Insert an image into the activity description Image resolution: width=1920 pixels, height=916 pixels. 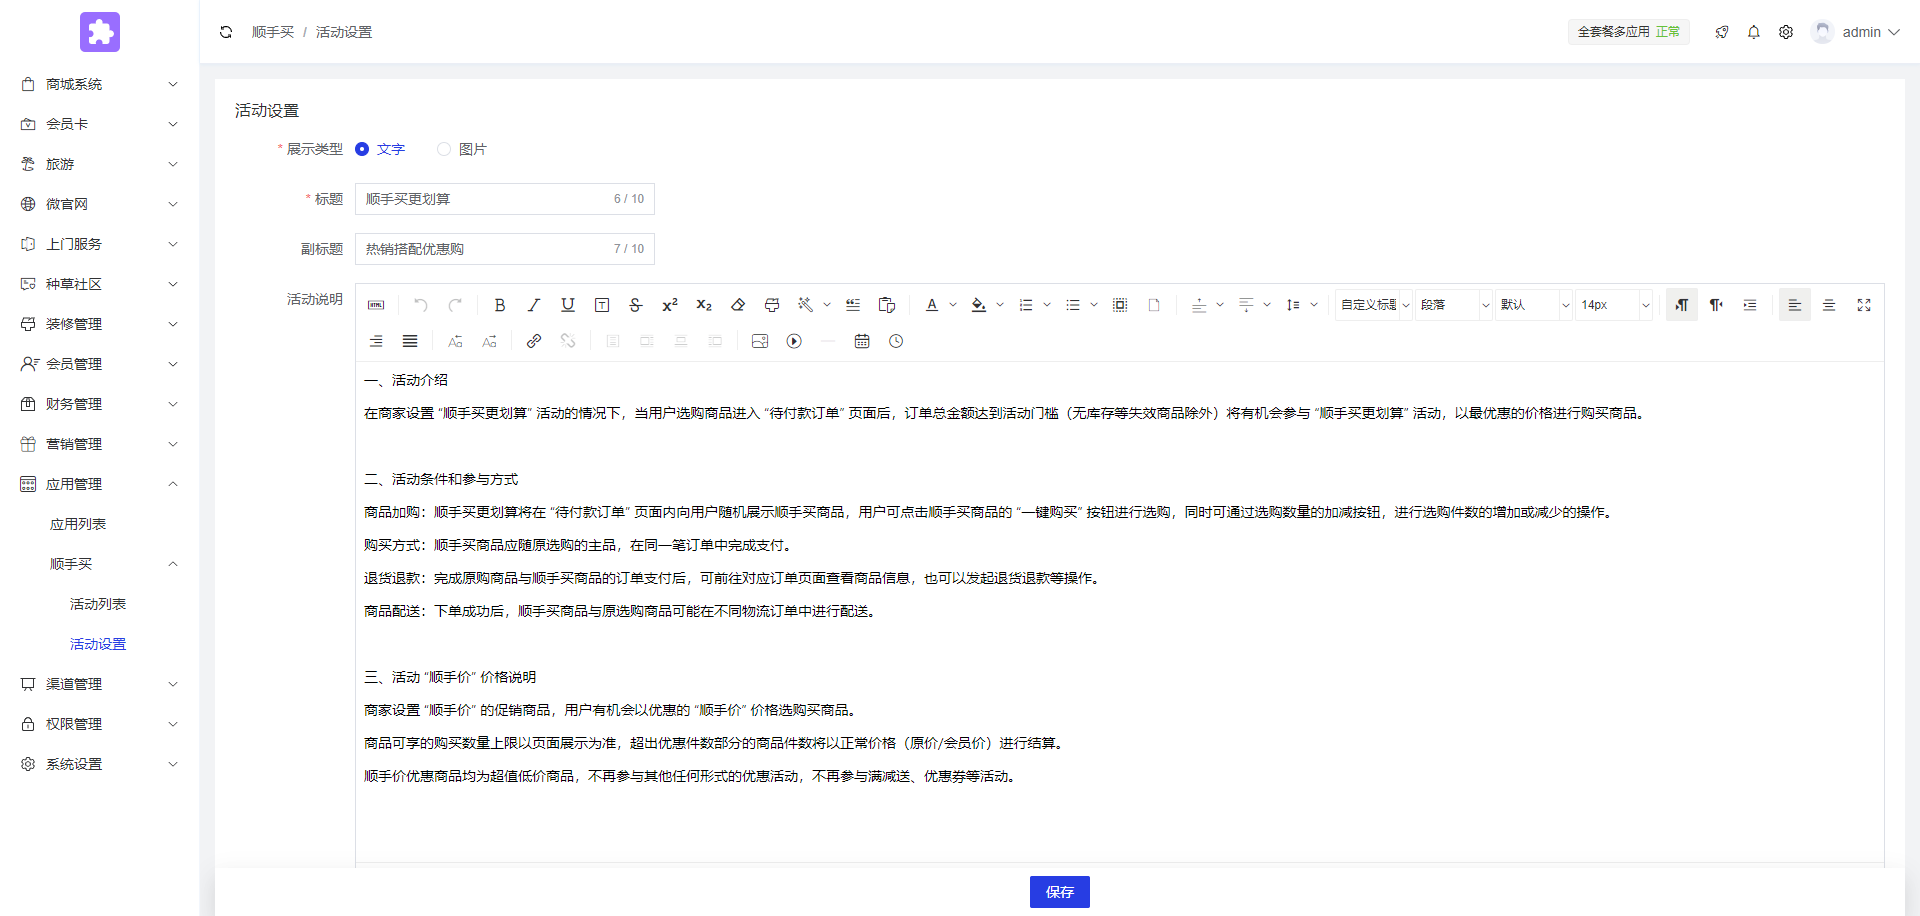pos(760,341)
